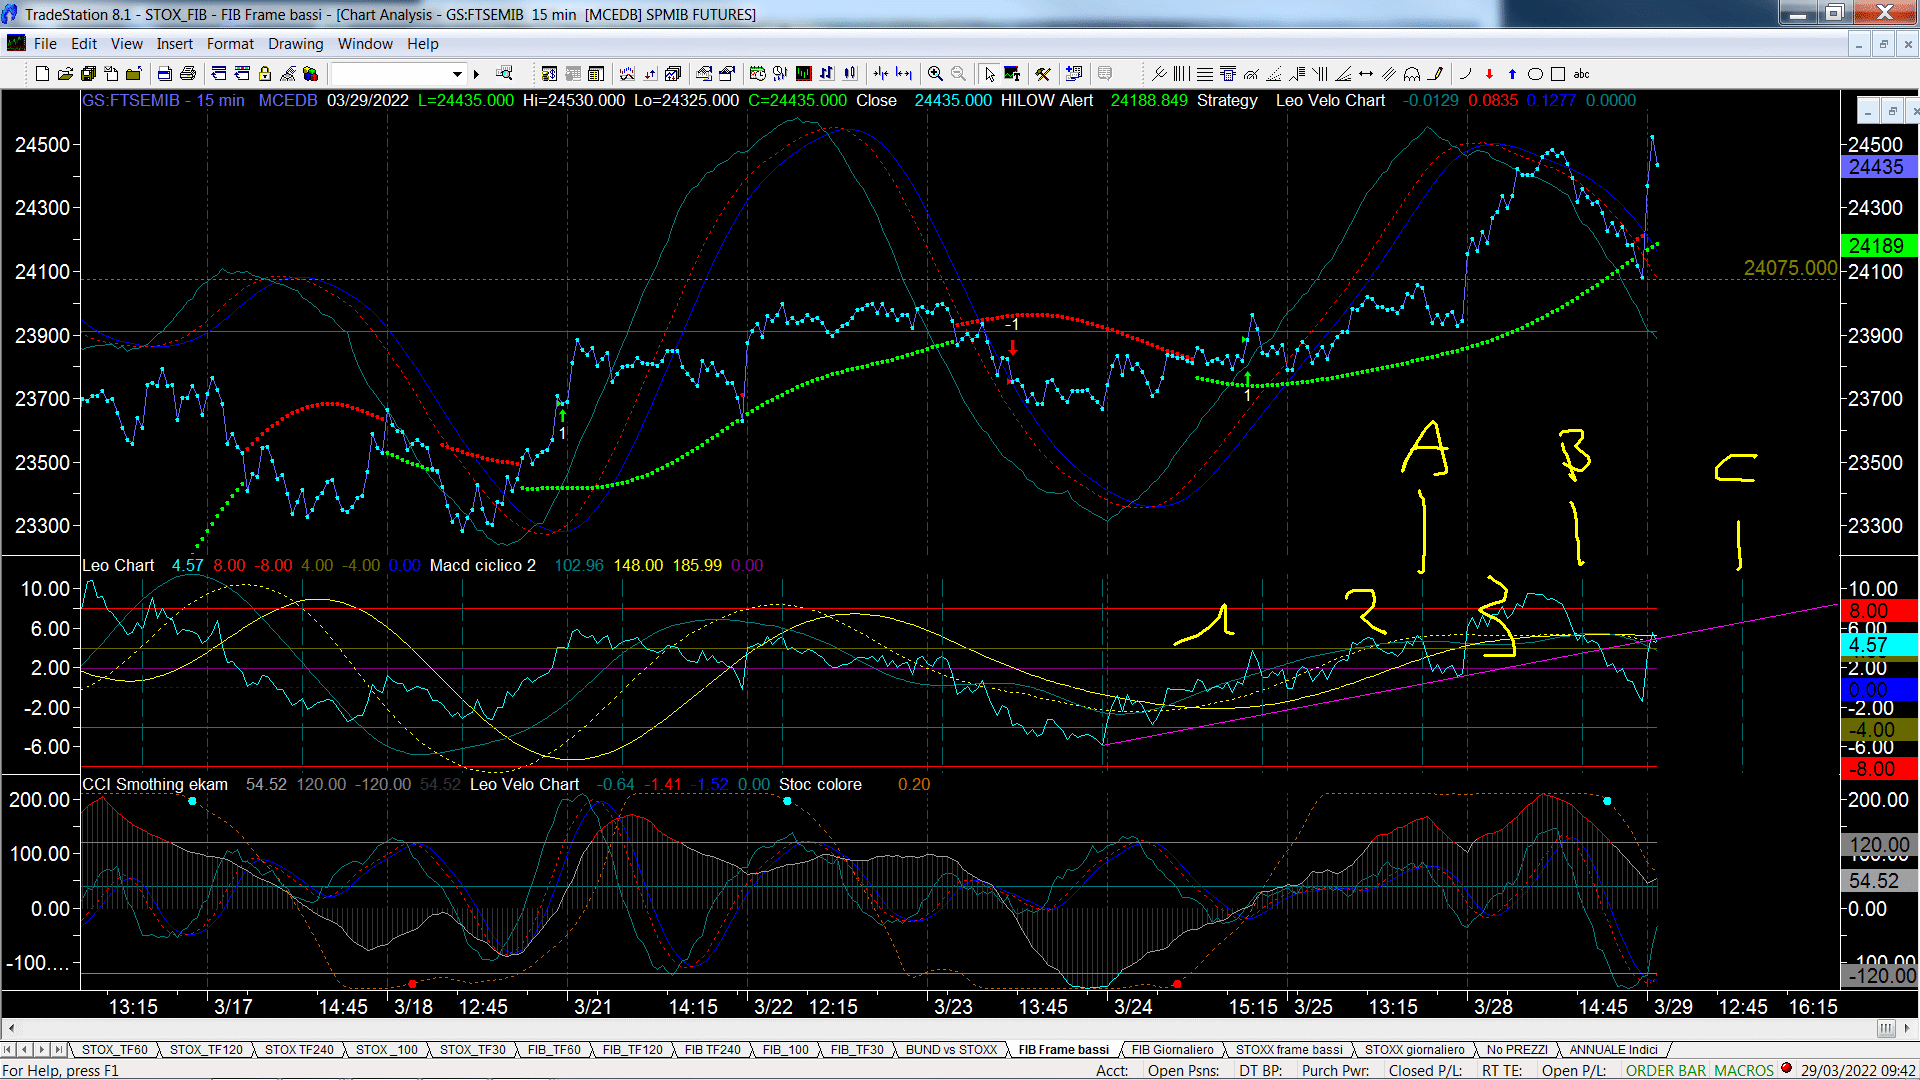Switch to STOX_TF120 workspace tab

click(206, 1050)
